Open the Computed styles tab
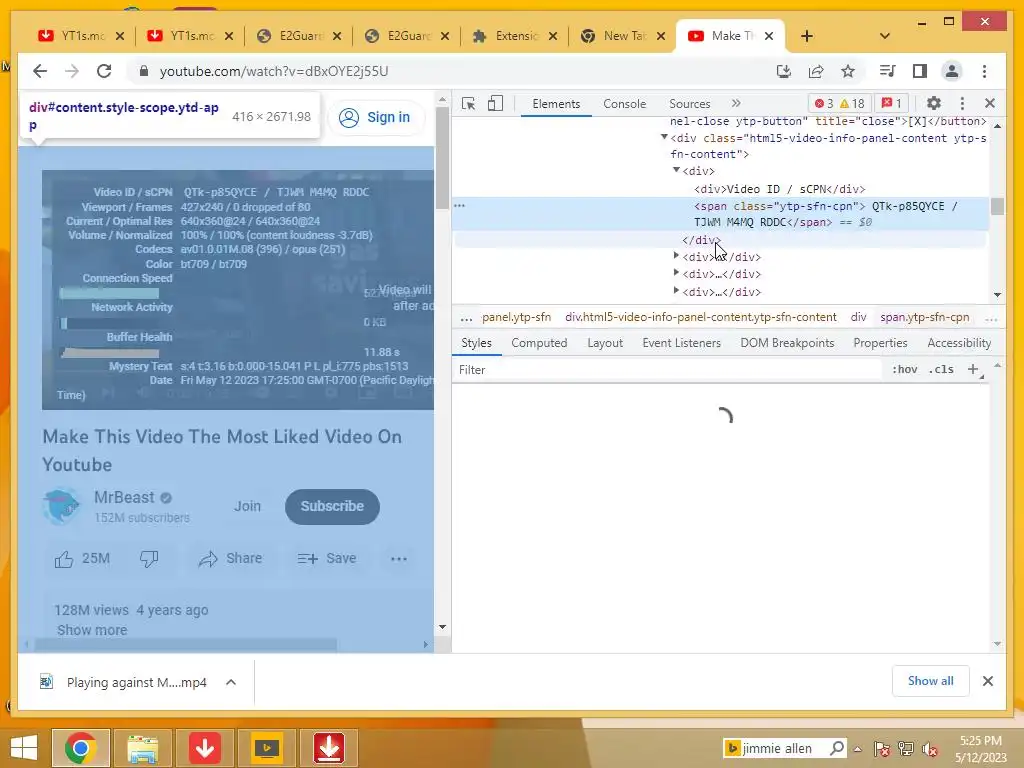The width and height of the screenshot is (1024, 768). (x=539, y=343)
